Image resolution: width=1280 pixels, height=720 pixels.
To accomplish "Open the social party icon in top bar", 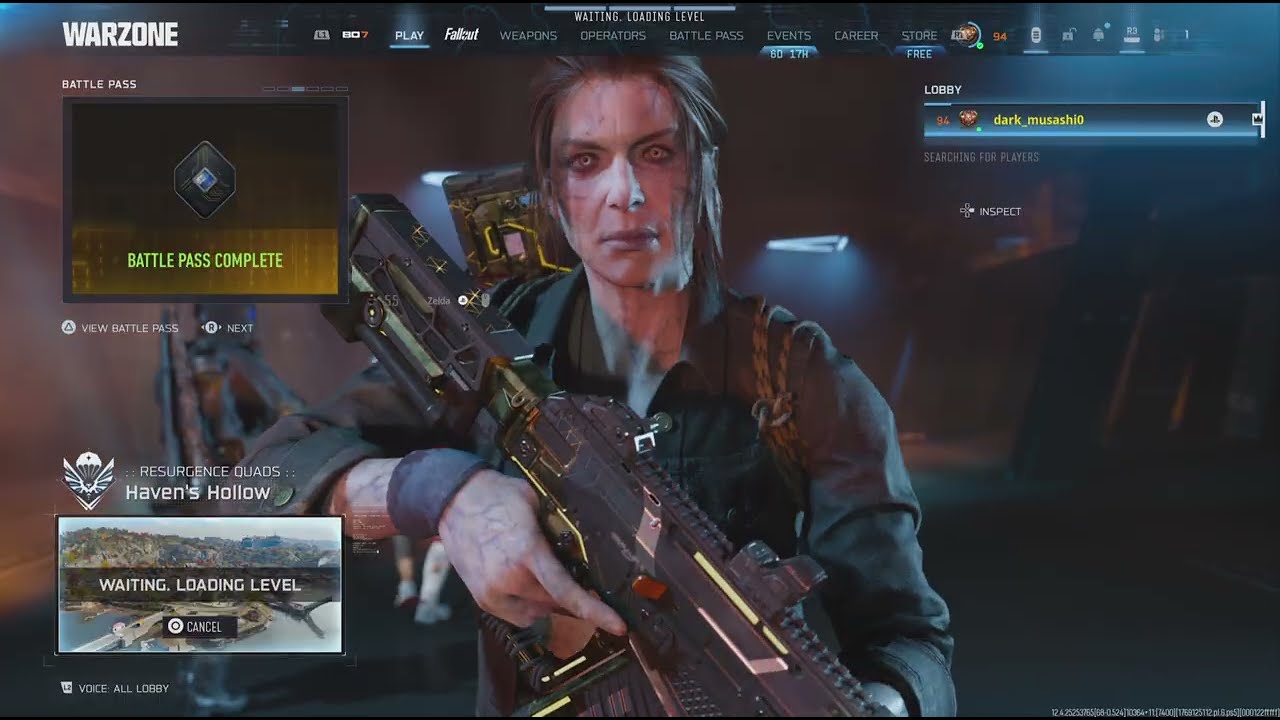I will tap(1159, 35).
